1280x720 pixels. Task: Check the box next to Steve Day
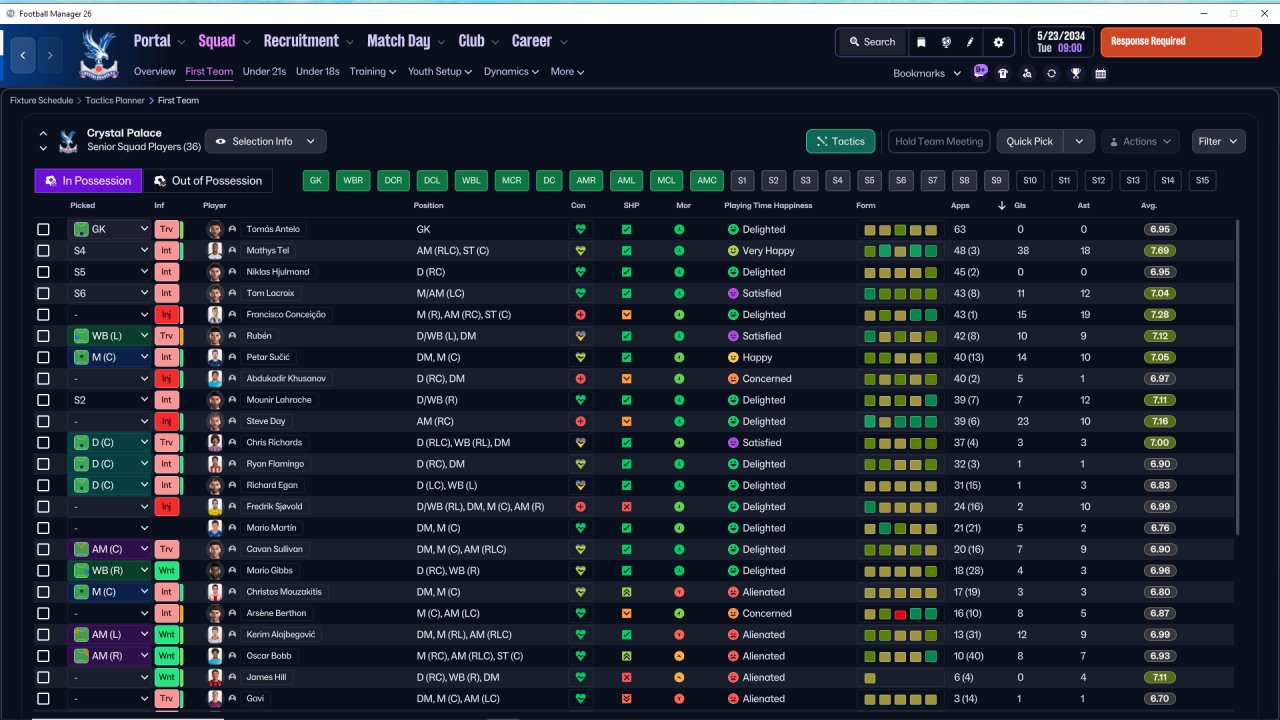(x=43, y=421)
